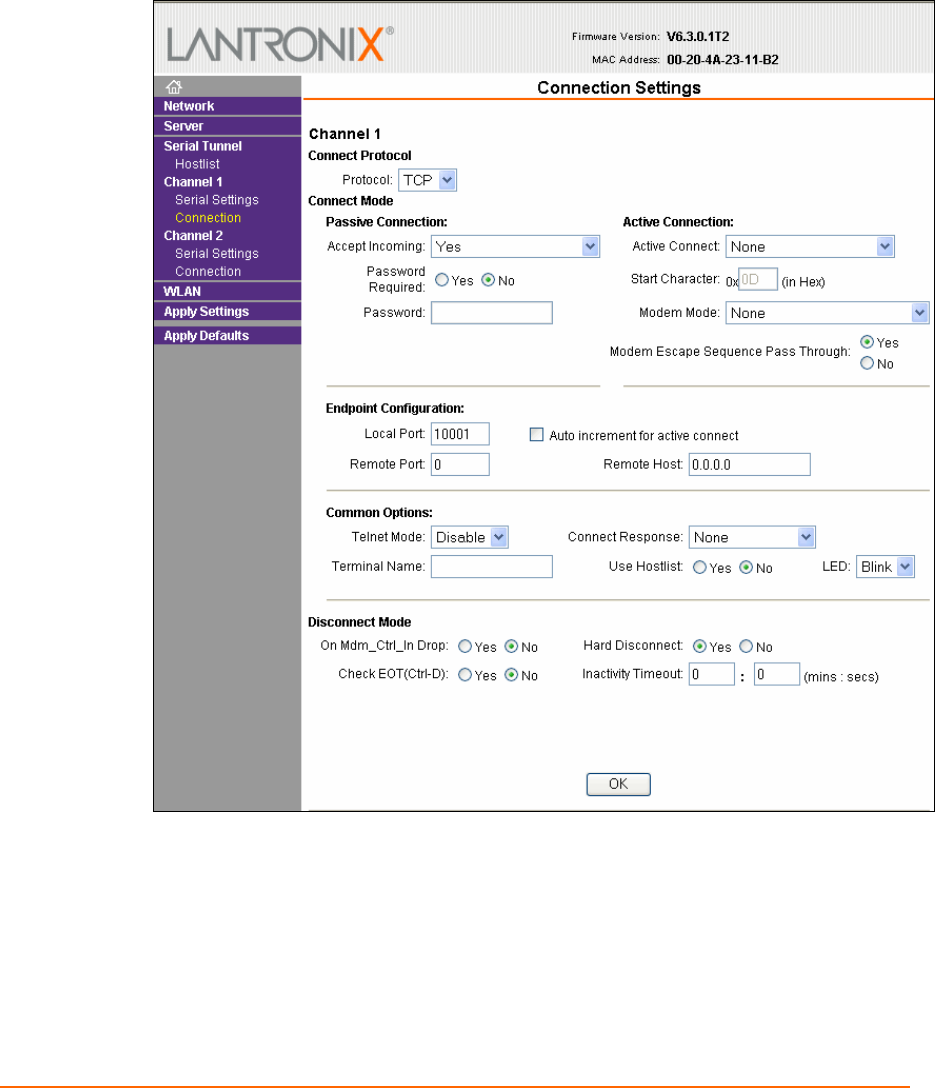Set Hard Disconnect to Yes
Screen dimensions: 935x1088
(x=699, y=647)
